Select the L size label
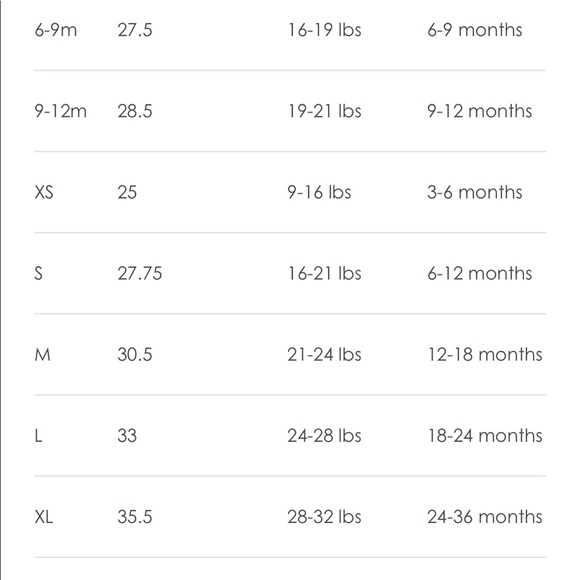The image size is (580, 580). click(38, 436)
